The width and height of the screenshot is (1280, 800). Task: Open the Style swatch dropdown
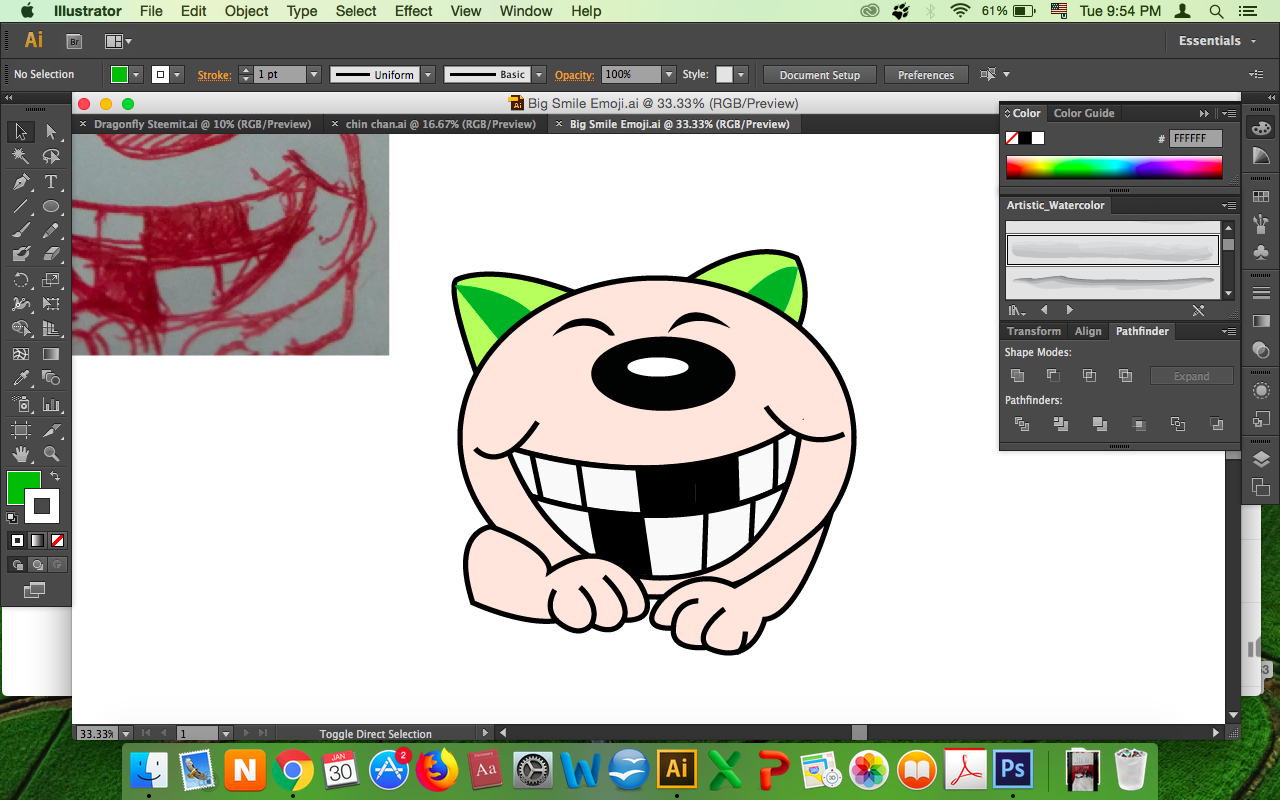tap(741, 75)
